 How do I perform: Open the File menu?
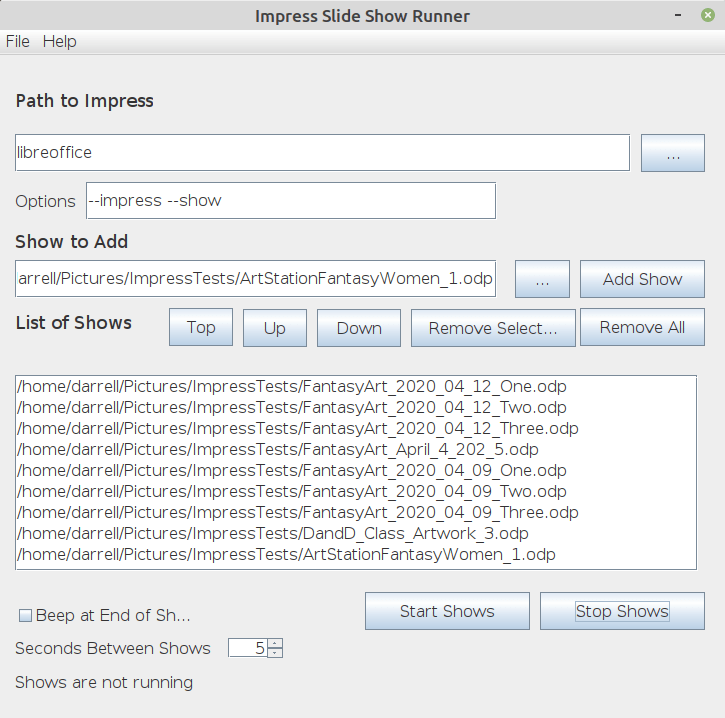(x=18, y=41)
